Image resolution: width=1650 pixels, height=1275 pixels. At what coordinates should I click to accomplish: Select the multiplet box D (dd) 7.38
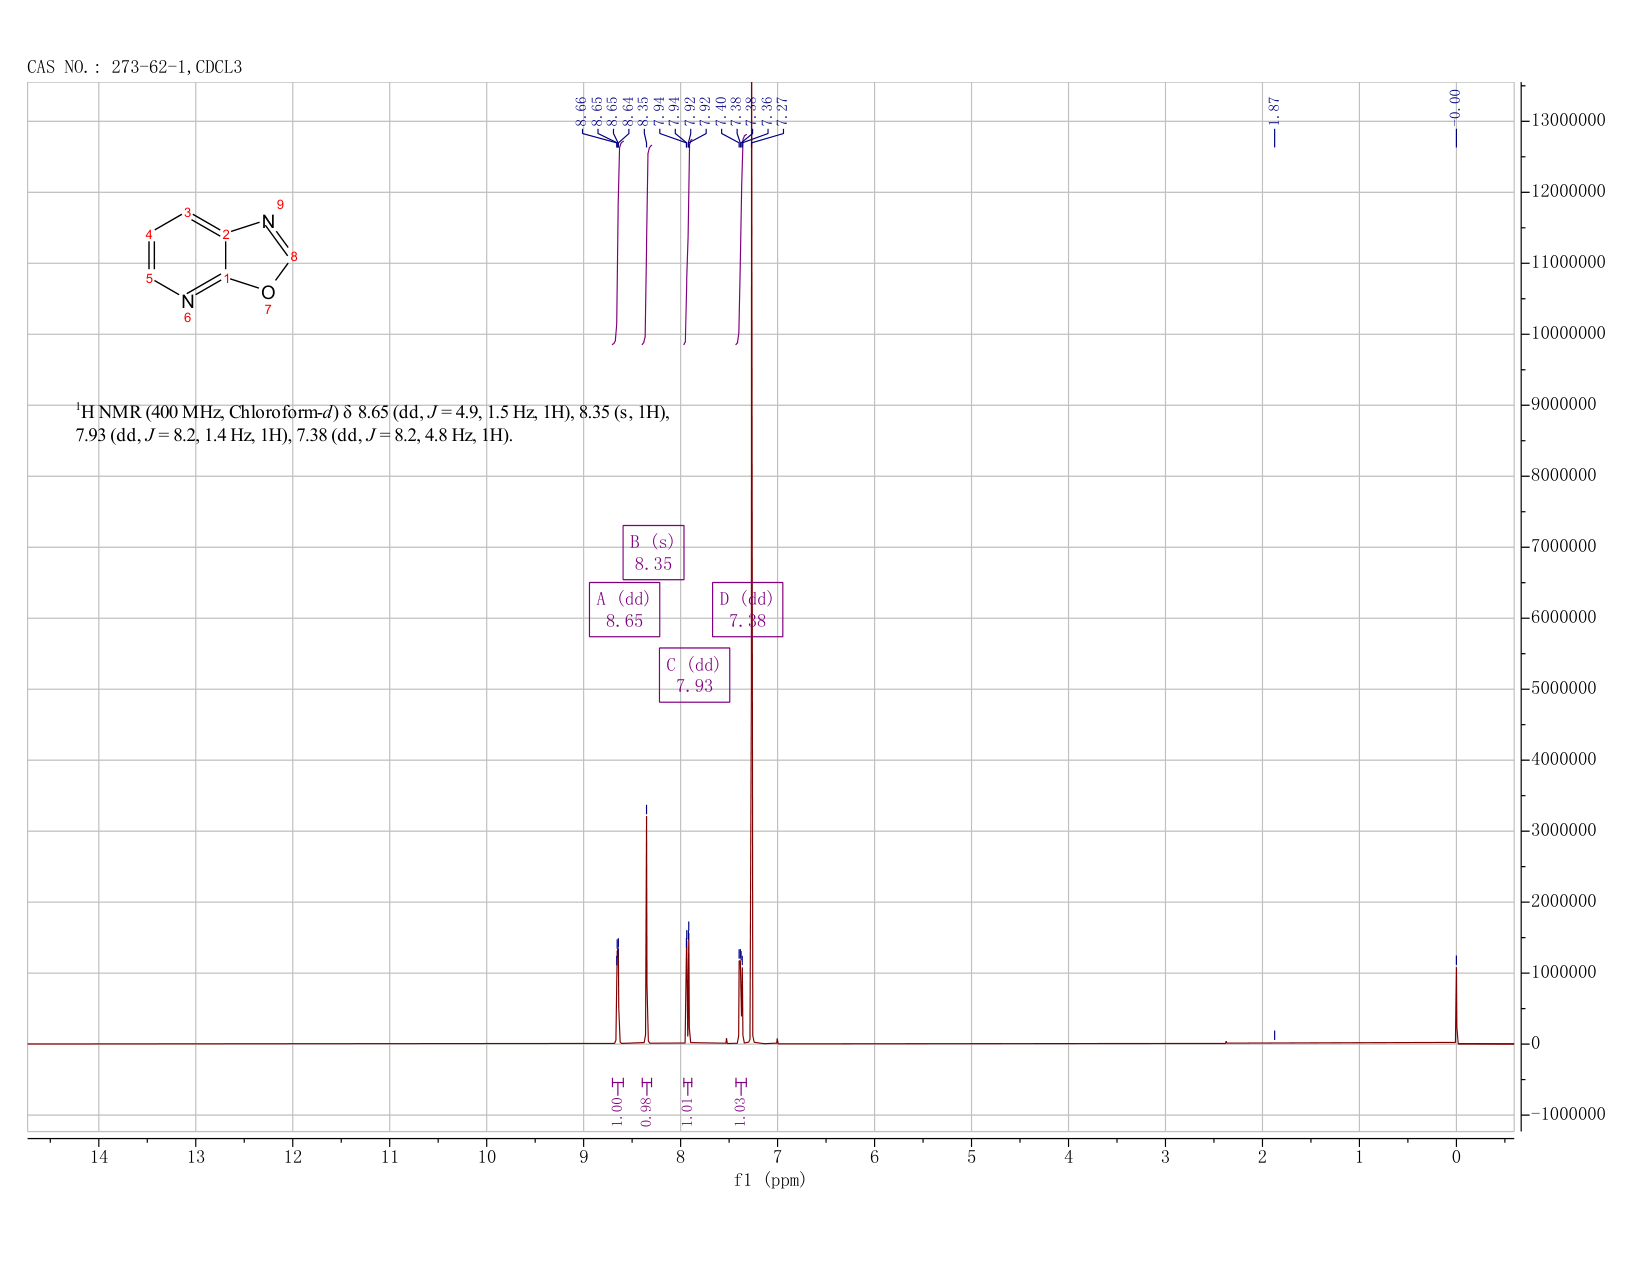(x=747, y=609)
